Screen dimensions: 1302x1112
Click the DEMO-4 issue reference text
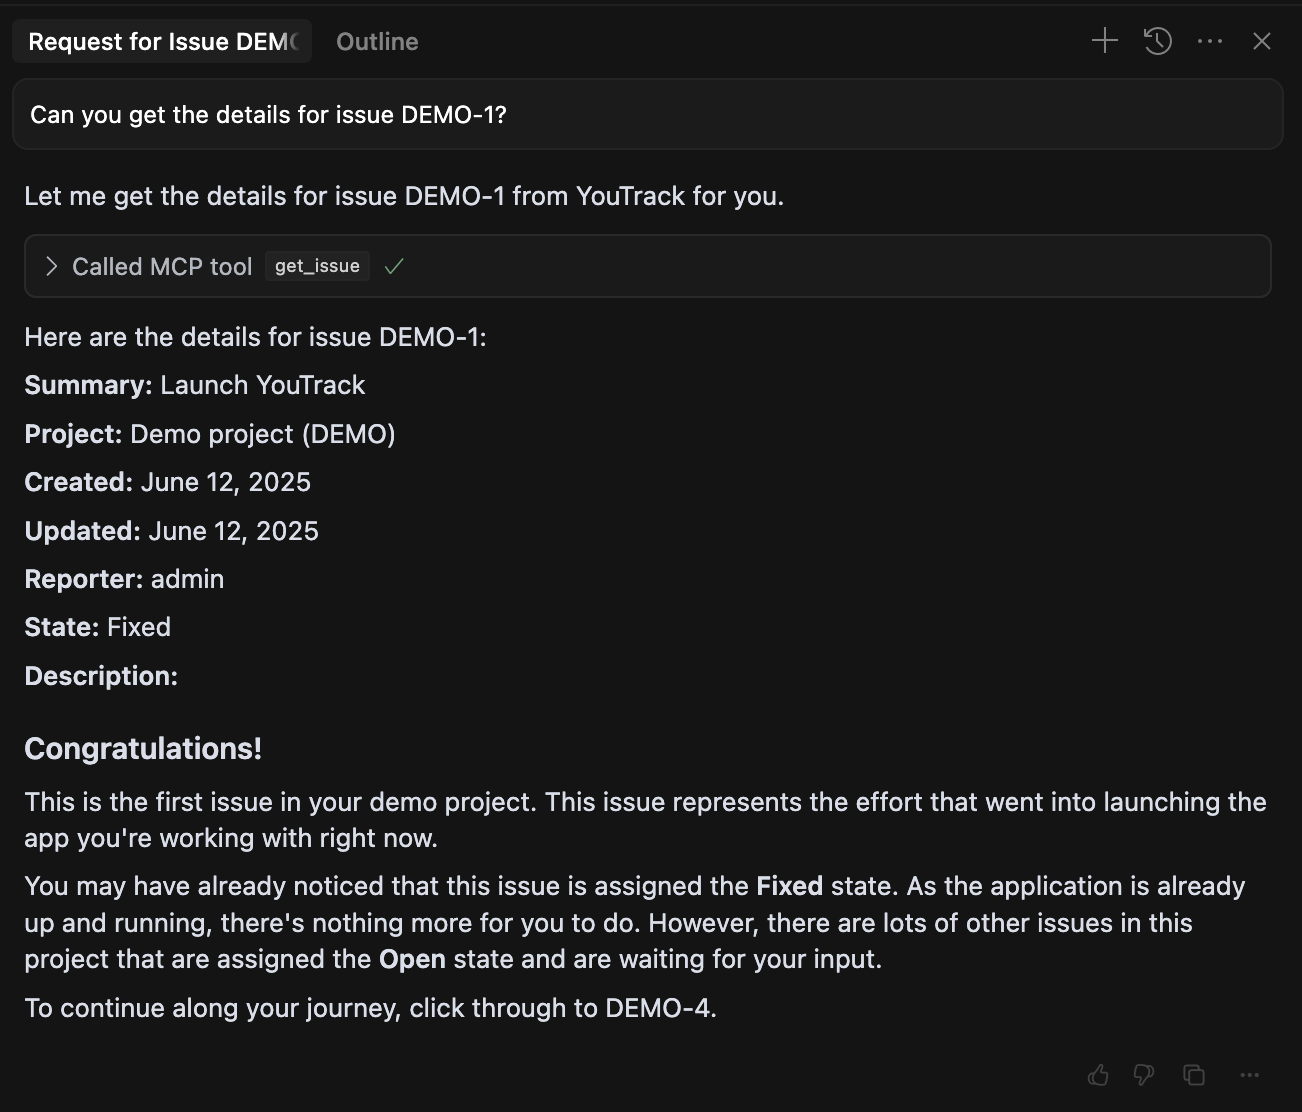click(x=660, y=1008)
